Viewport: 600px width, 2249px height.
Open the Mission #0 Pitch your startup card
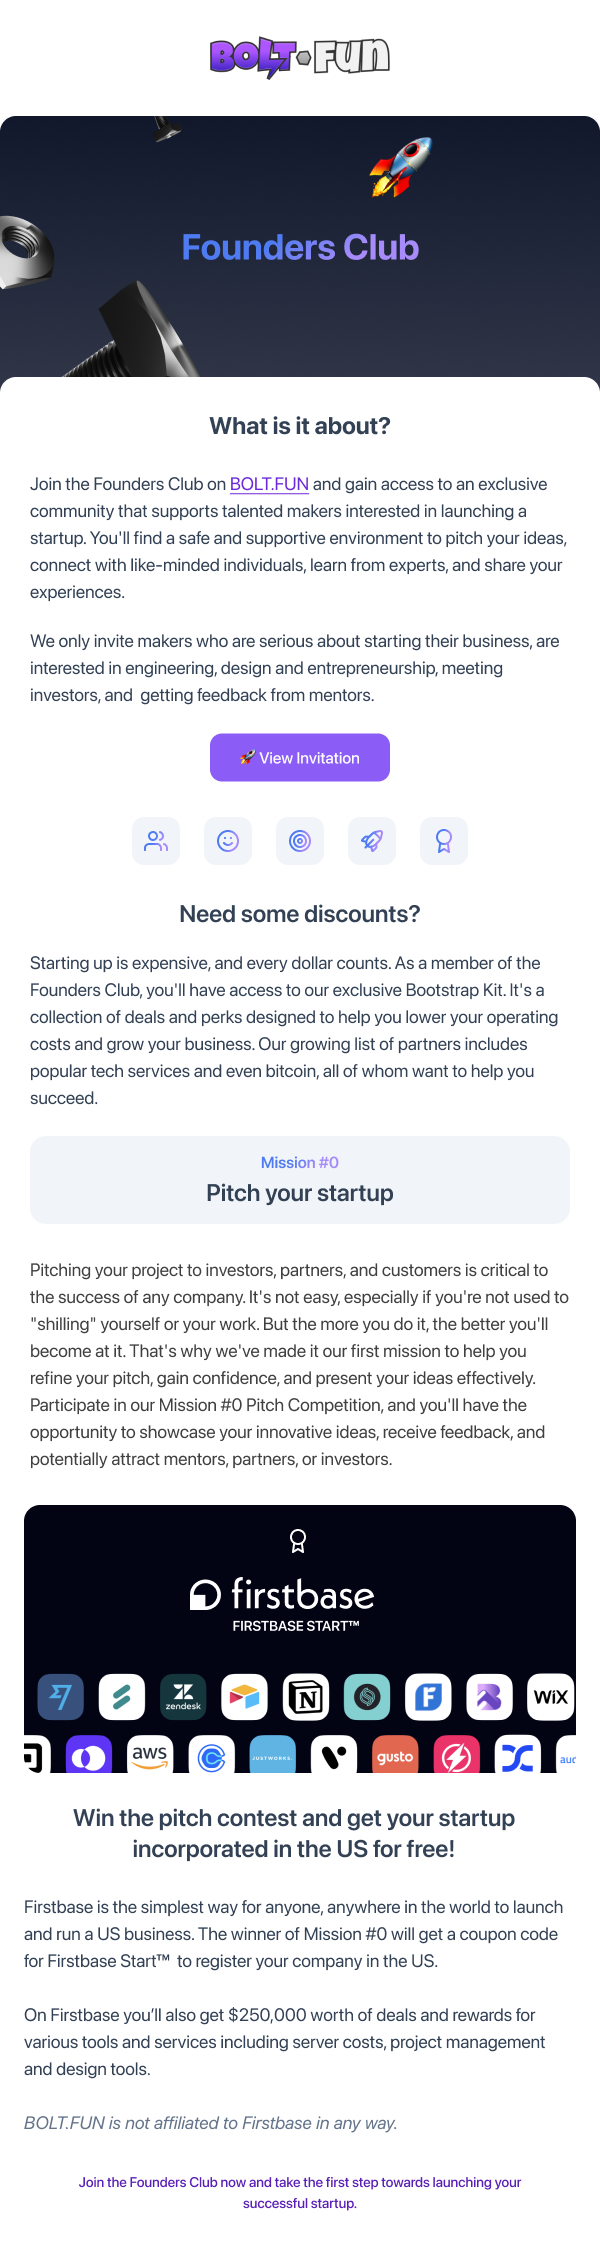(300, 1180)
